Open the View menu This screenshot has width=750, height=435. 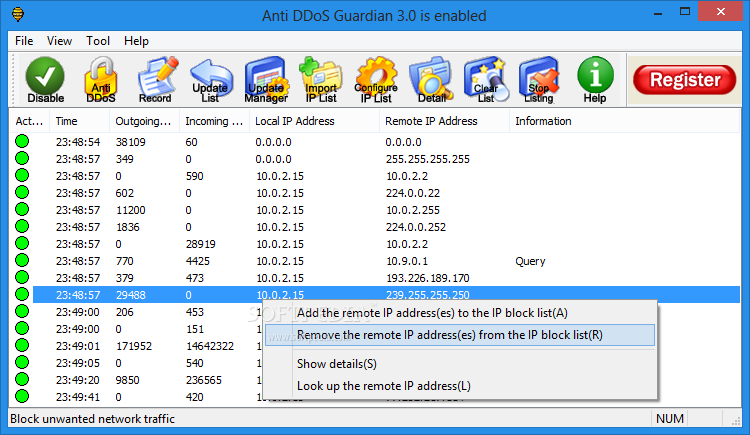[x=59, y=41]
